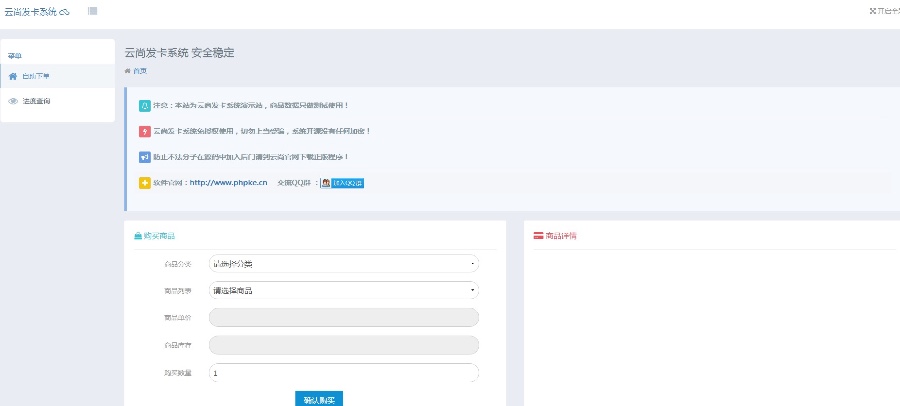Click the red lightning bolt icon
Image resolution: width=900 pixels, height=406 pixels.
[x=145, y=131]
